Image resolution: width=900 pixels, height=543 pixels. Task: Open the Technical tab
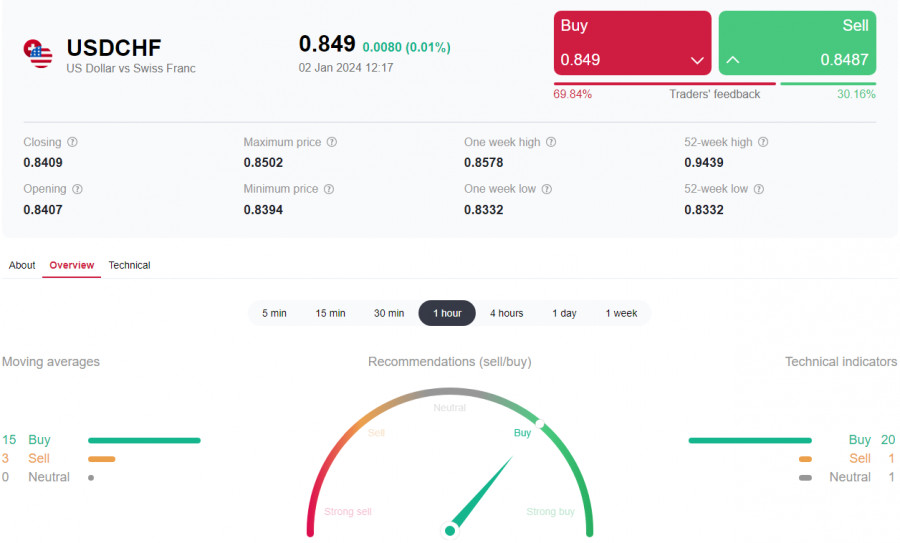[x=129, y=265]
